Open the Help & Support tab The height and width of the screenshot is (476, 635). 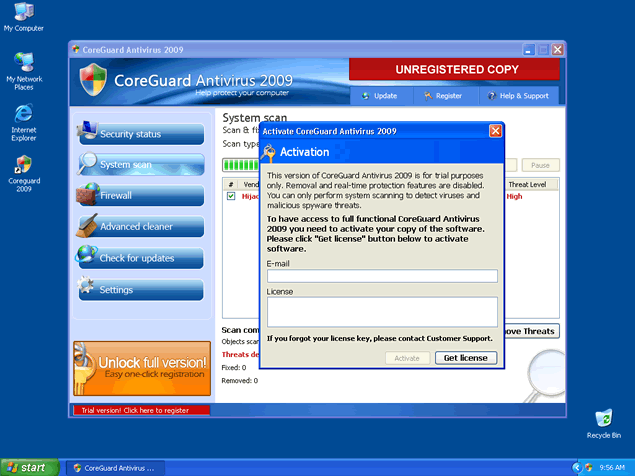[x=518, y=96]
